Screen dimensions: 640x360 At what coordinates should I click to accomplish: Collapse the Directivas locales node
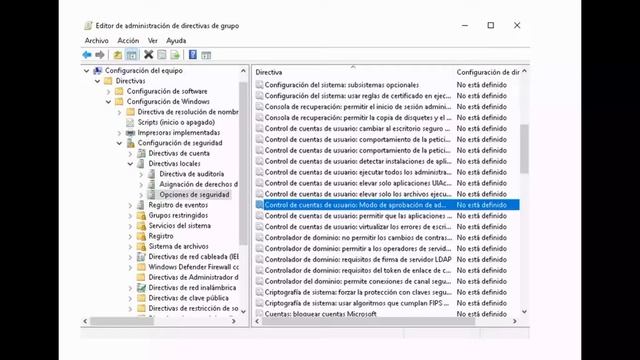pyautogui.click(x=131, y=164)
